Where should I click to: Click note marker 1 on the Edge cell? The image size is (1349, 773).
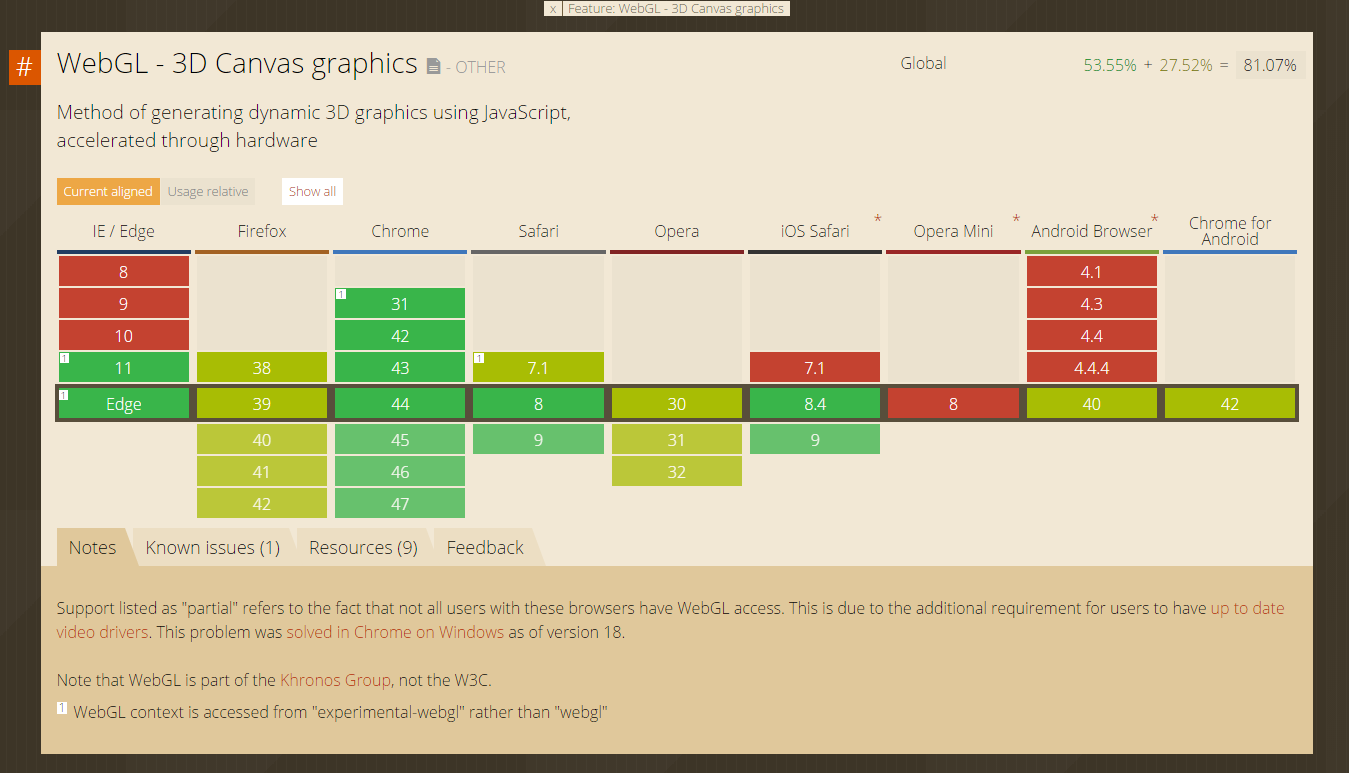64,395
